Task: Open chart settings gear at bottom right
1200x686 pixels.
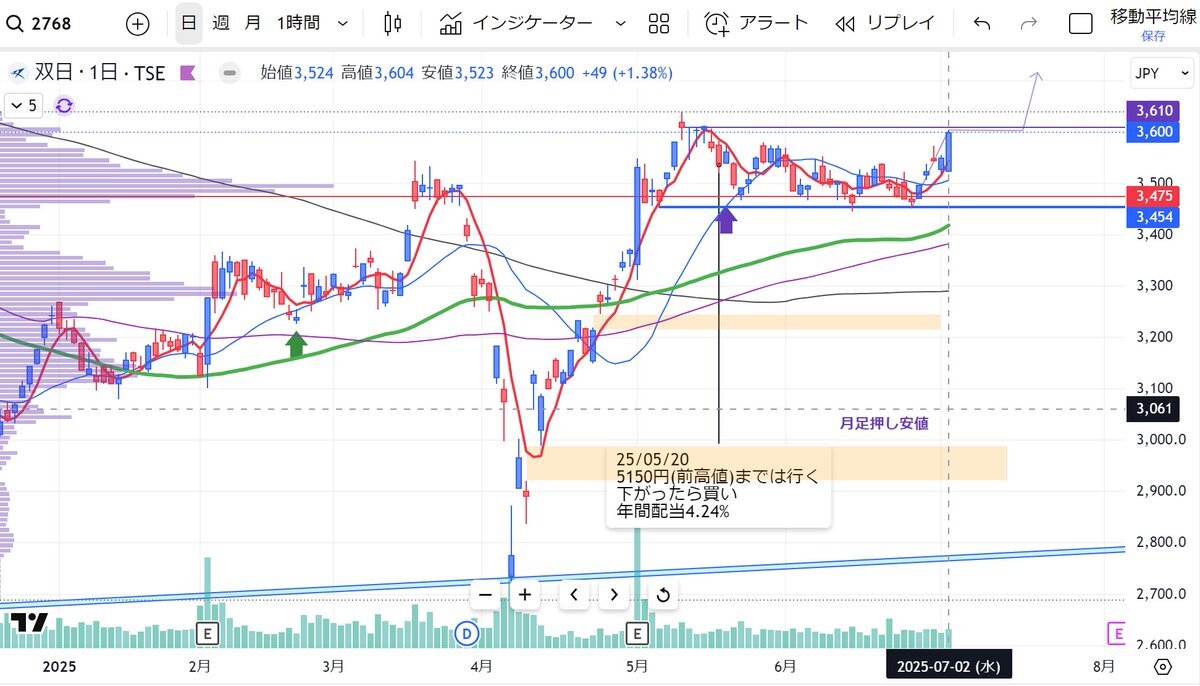Action: 1162,666
